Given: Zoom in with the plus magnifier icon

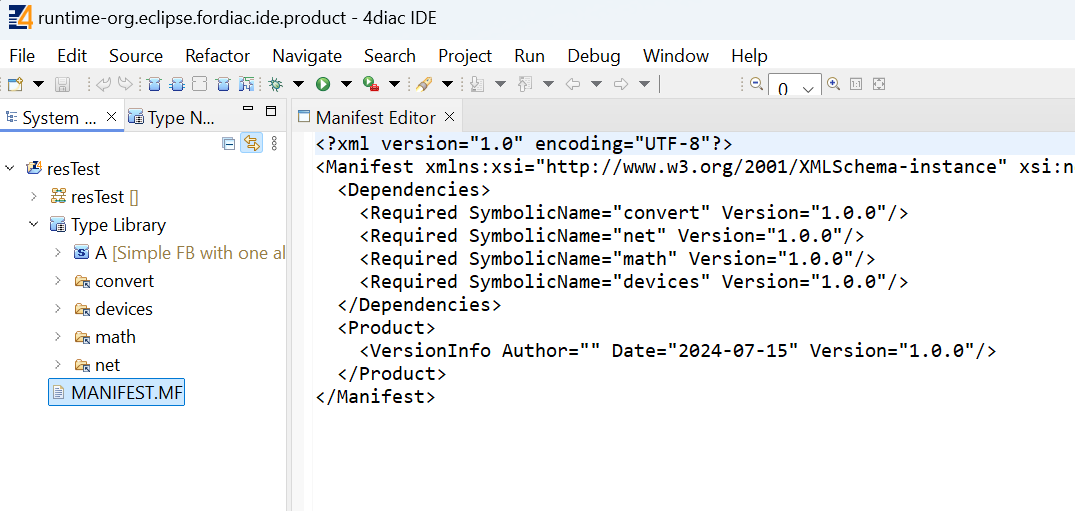Looking at the screenshot, I should coord(834,84).
